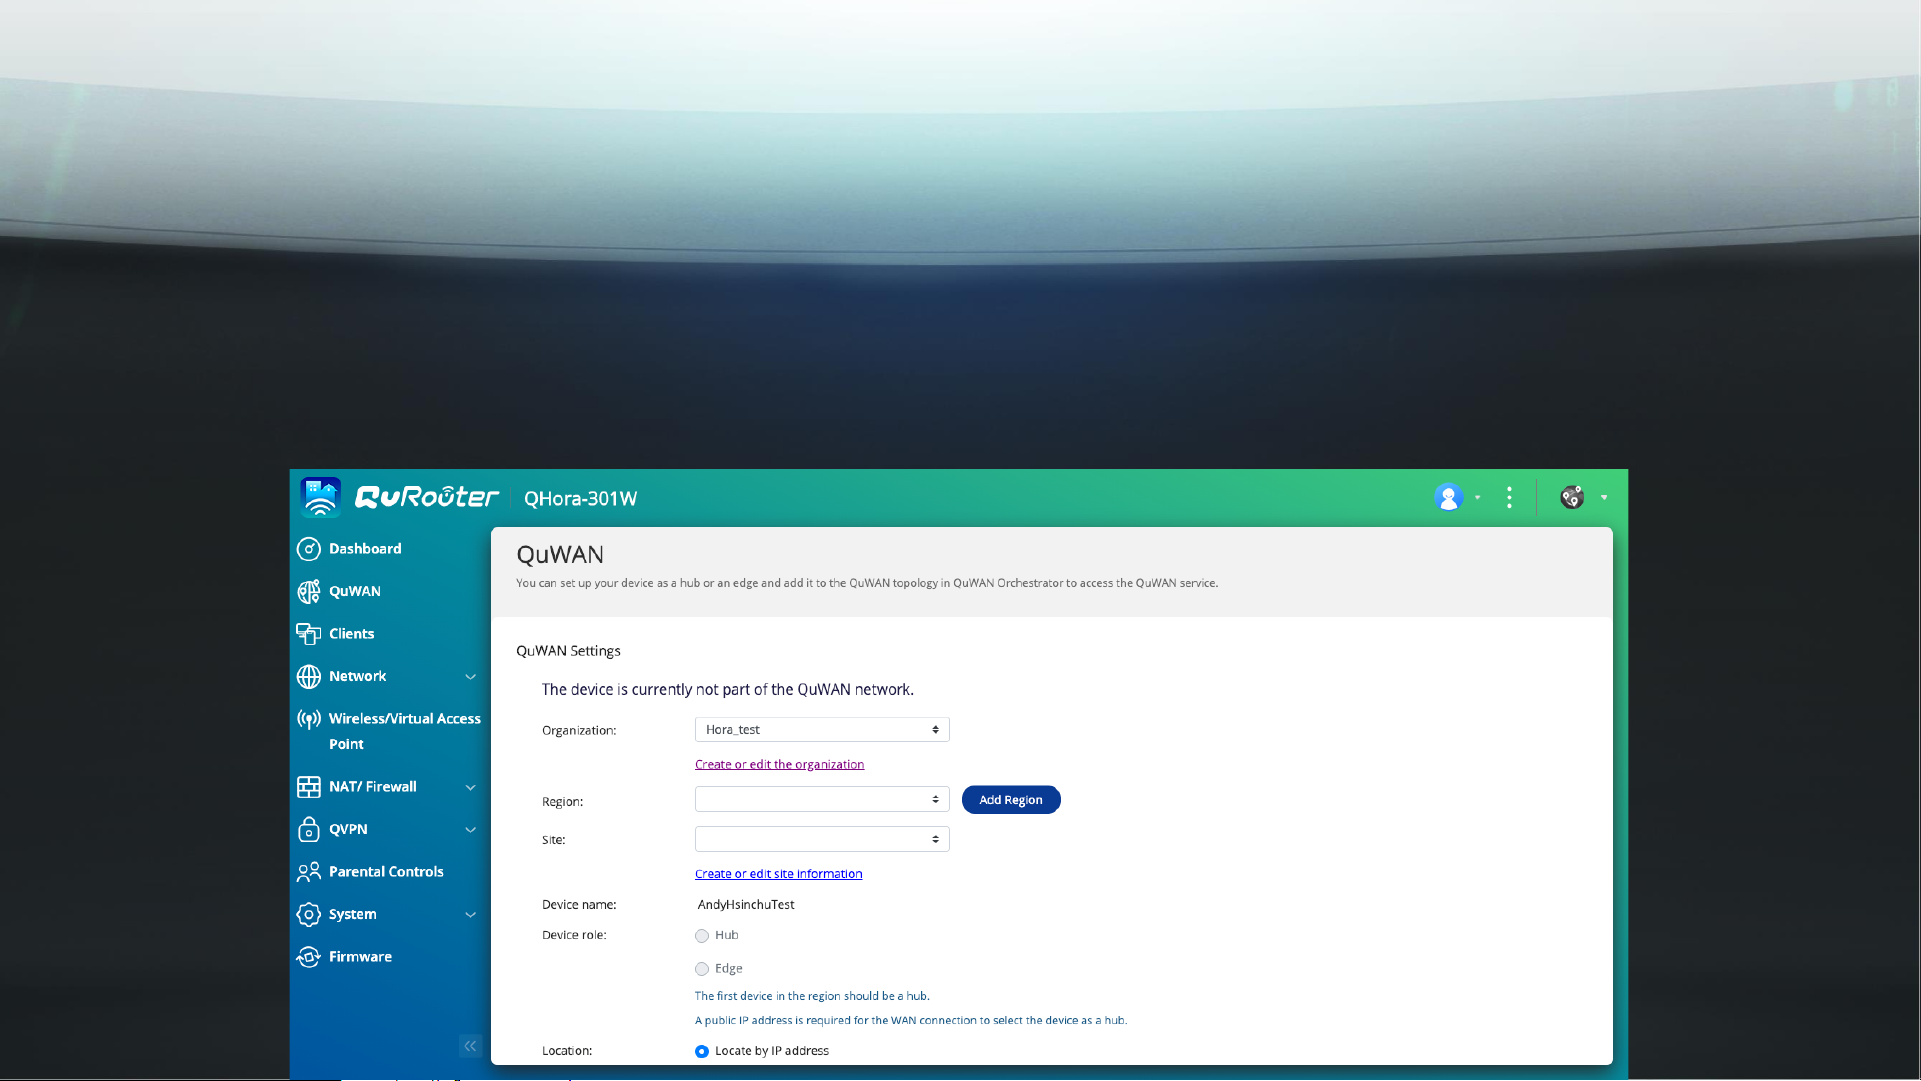1921x1081 pixels.
Task: Select the Hub device role radio button
Action: pos(702,936)
